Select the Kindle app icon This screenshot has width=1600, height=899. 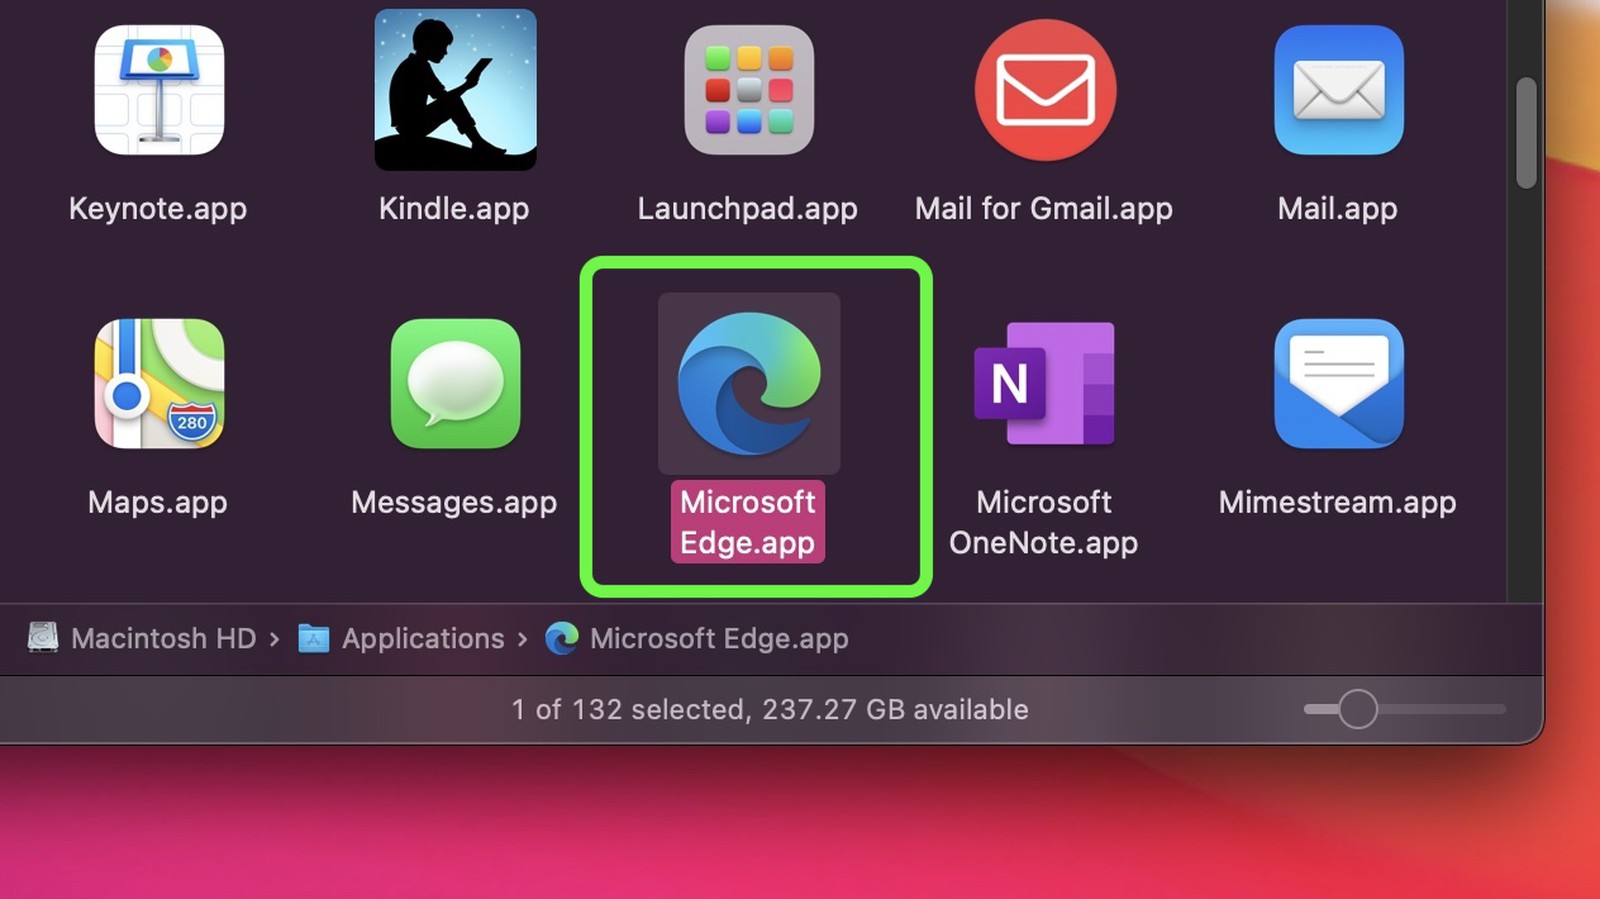pos(455,90)
